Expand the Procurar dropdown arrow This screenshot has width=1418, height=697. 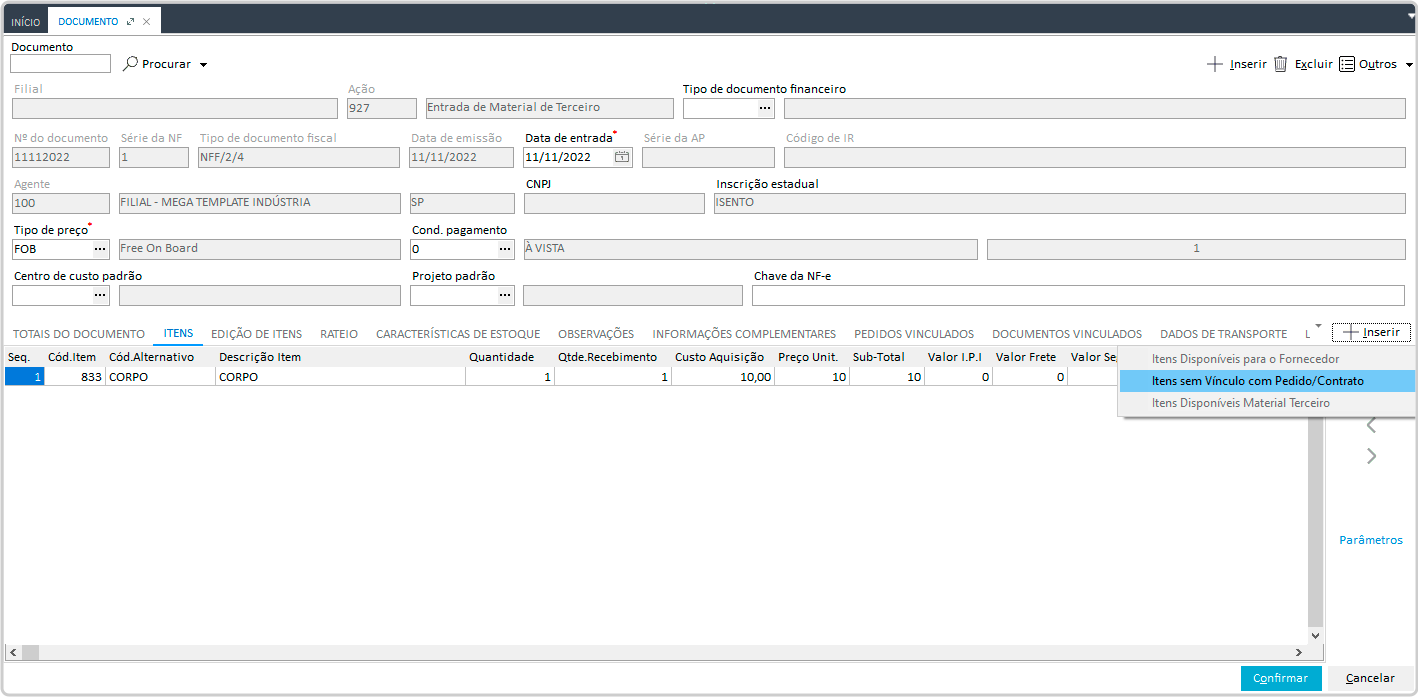(203, 65)
